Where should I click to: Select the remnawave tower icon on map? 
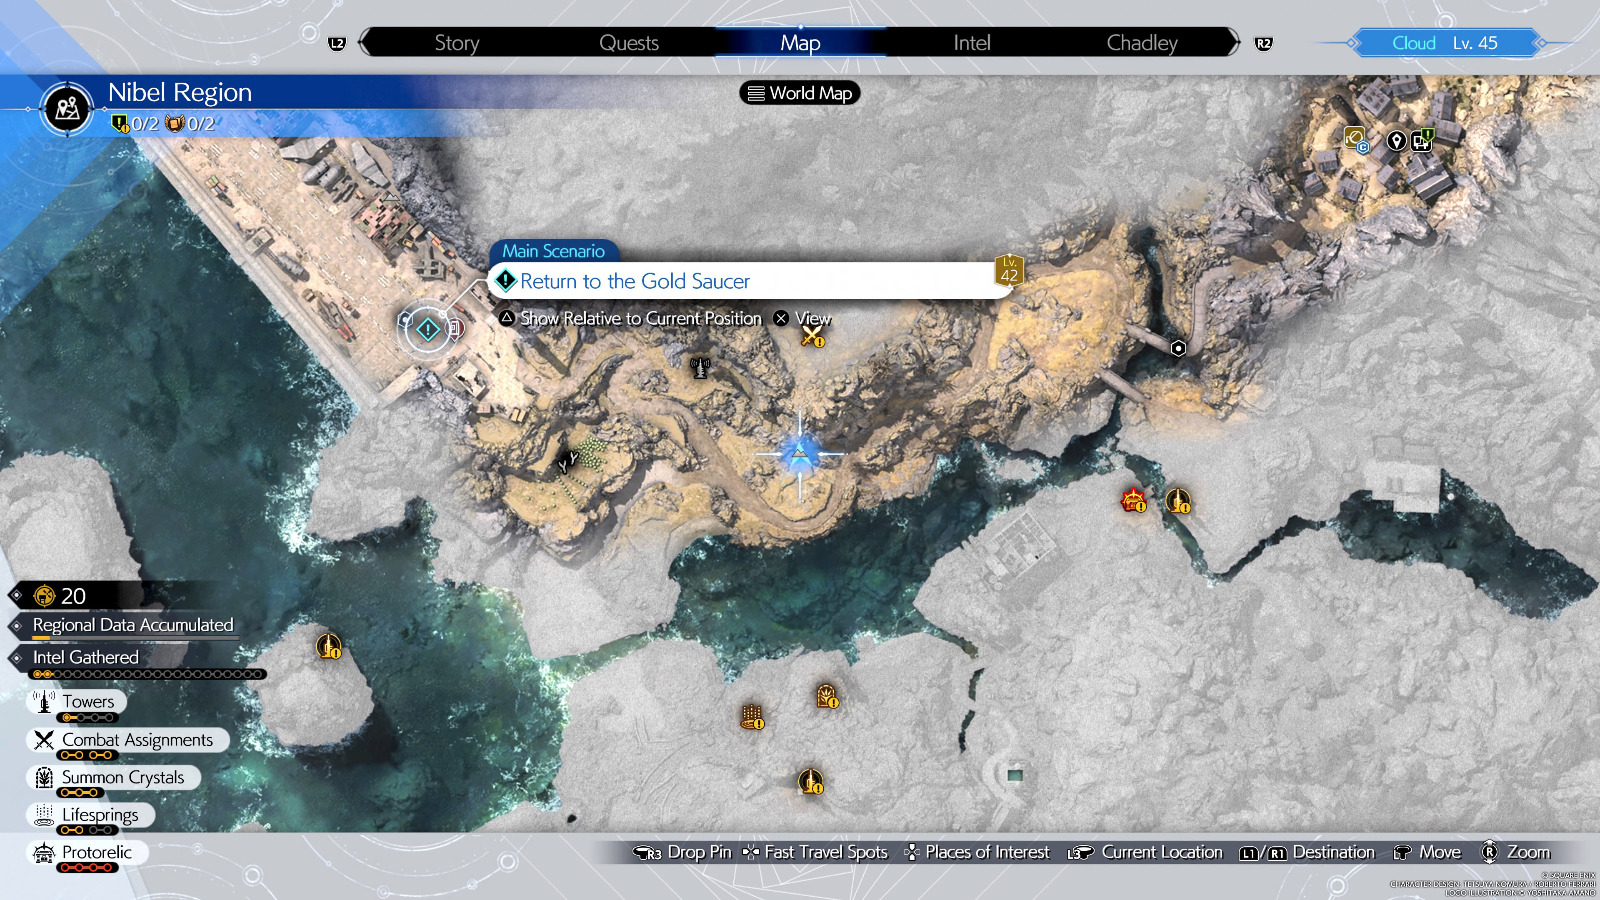[x=700, y=368]
